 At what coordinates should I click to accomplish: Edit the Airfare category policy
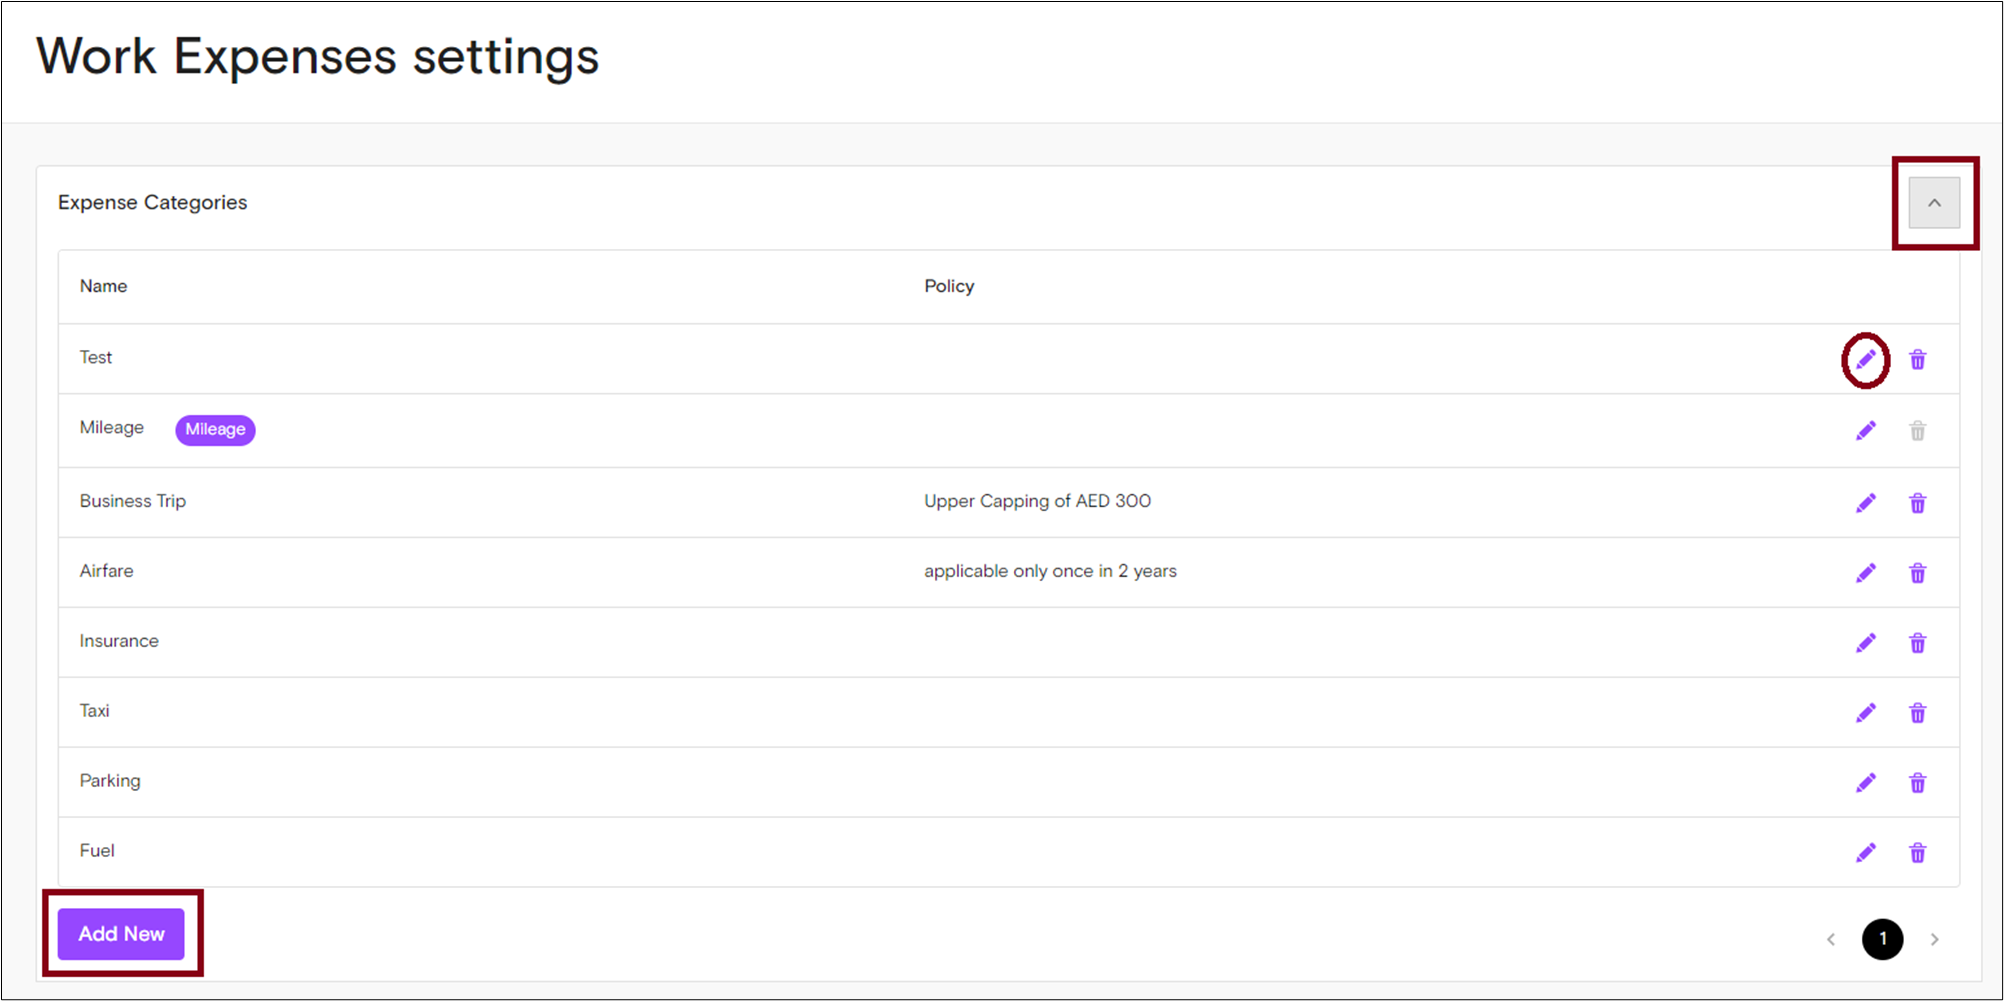1865,572
